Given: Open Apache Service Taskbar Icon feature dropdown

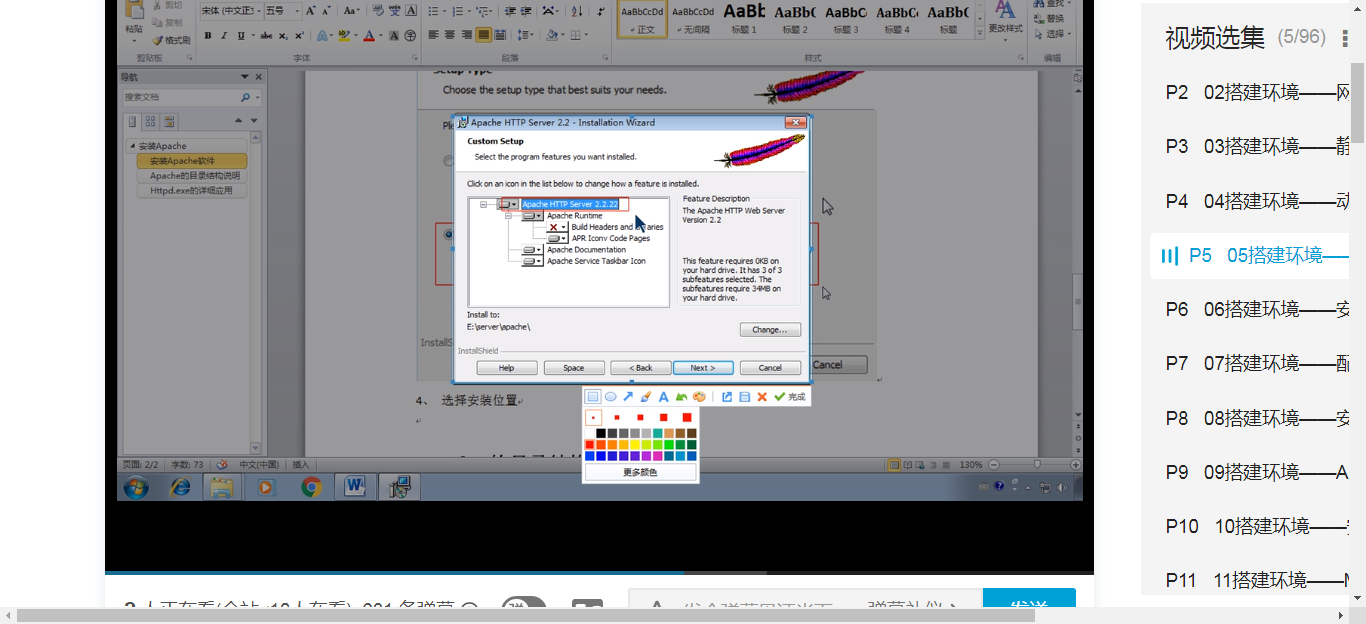Looking at the screenshot, I should point(533,261).
